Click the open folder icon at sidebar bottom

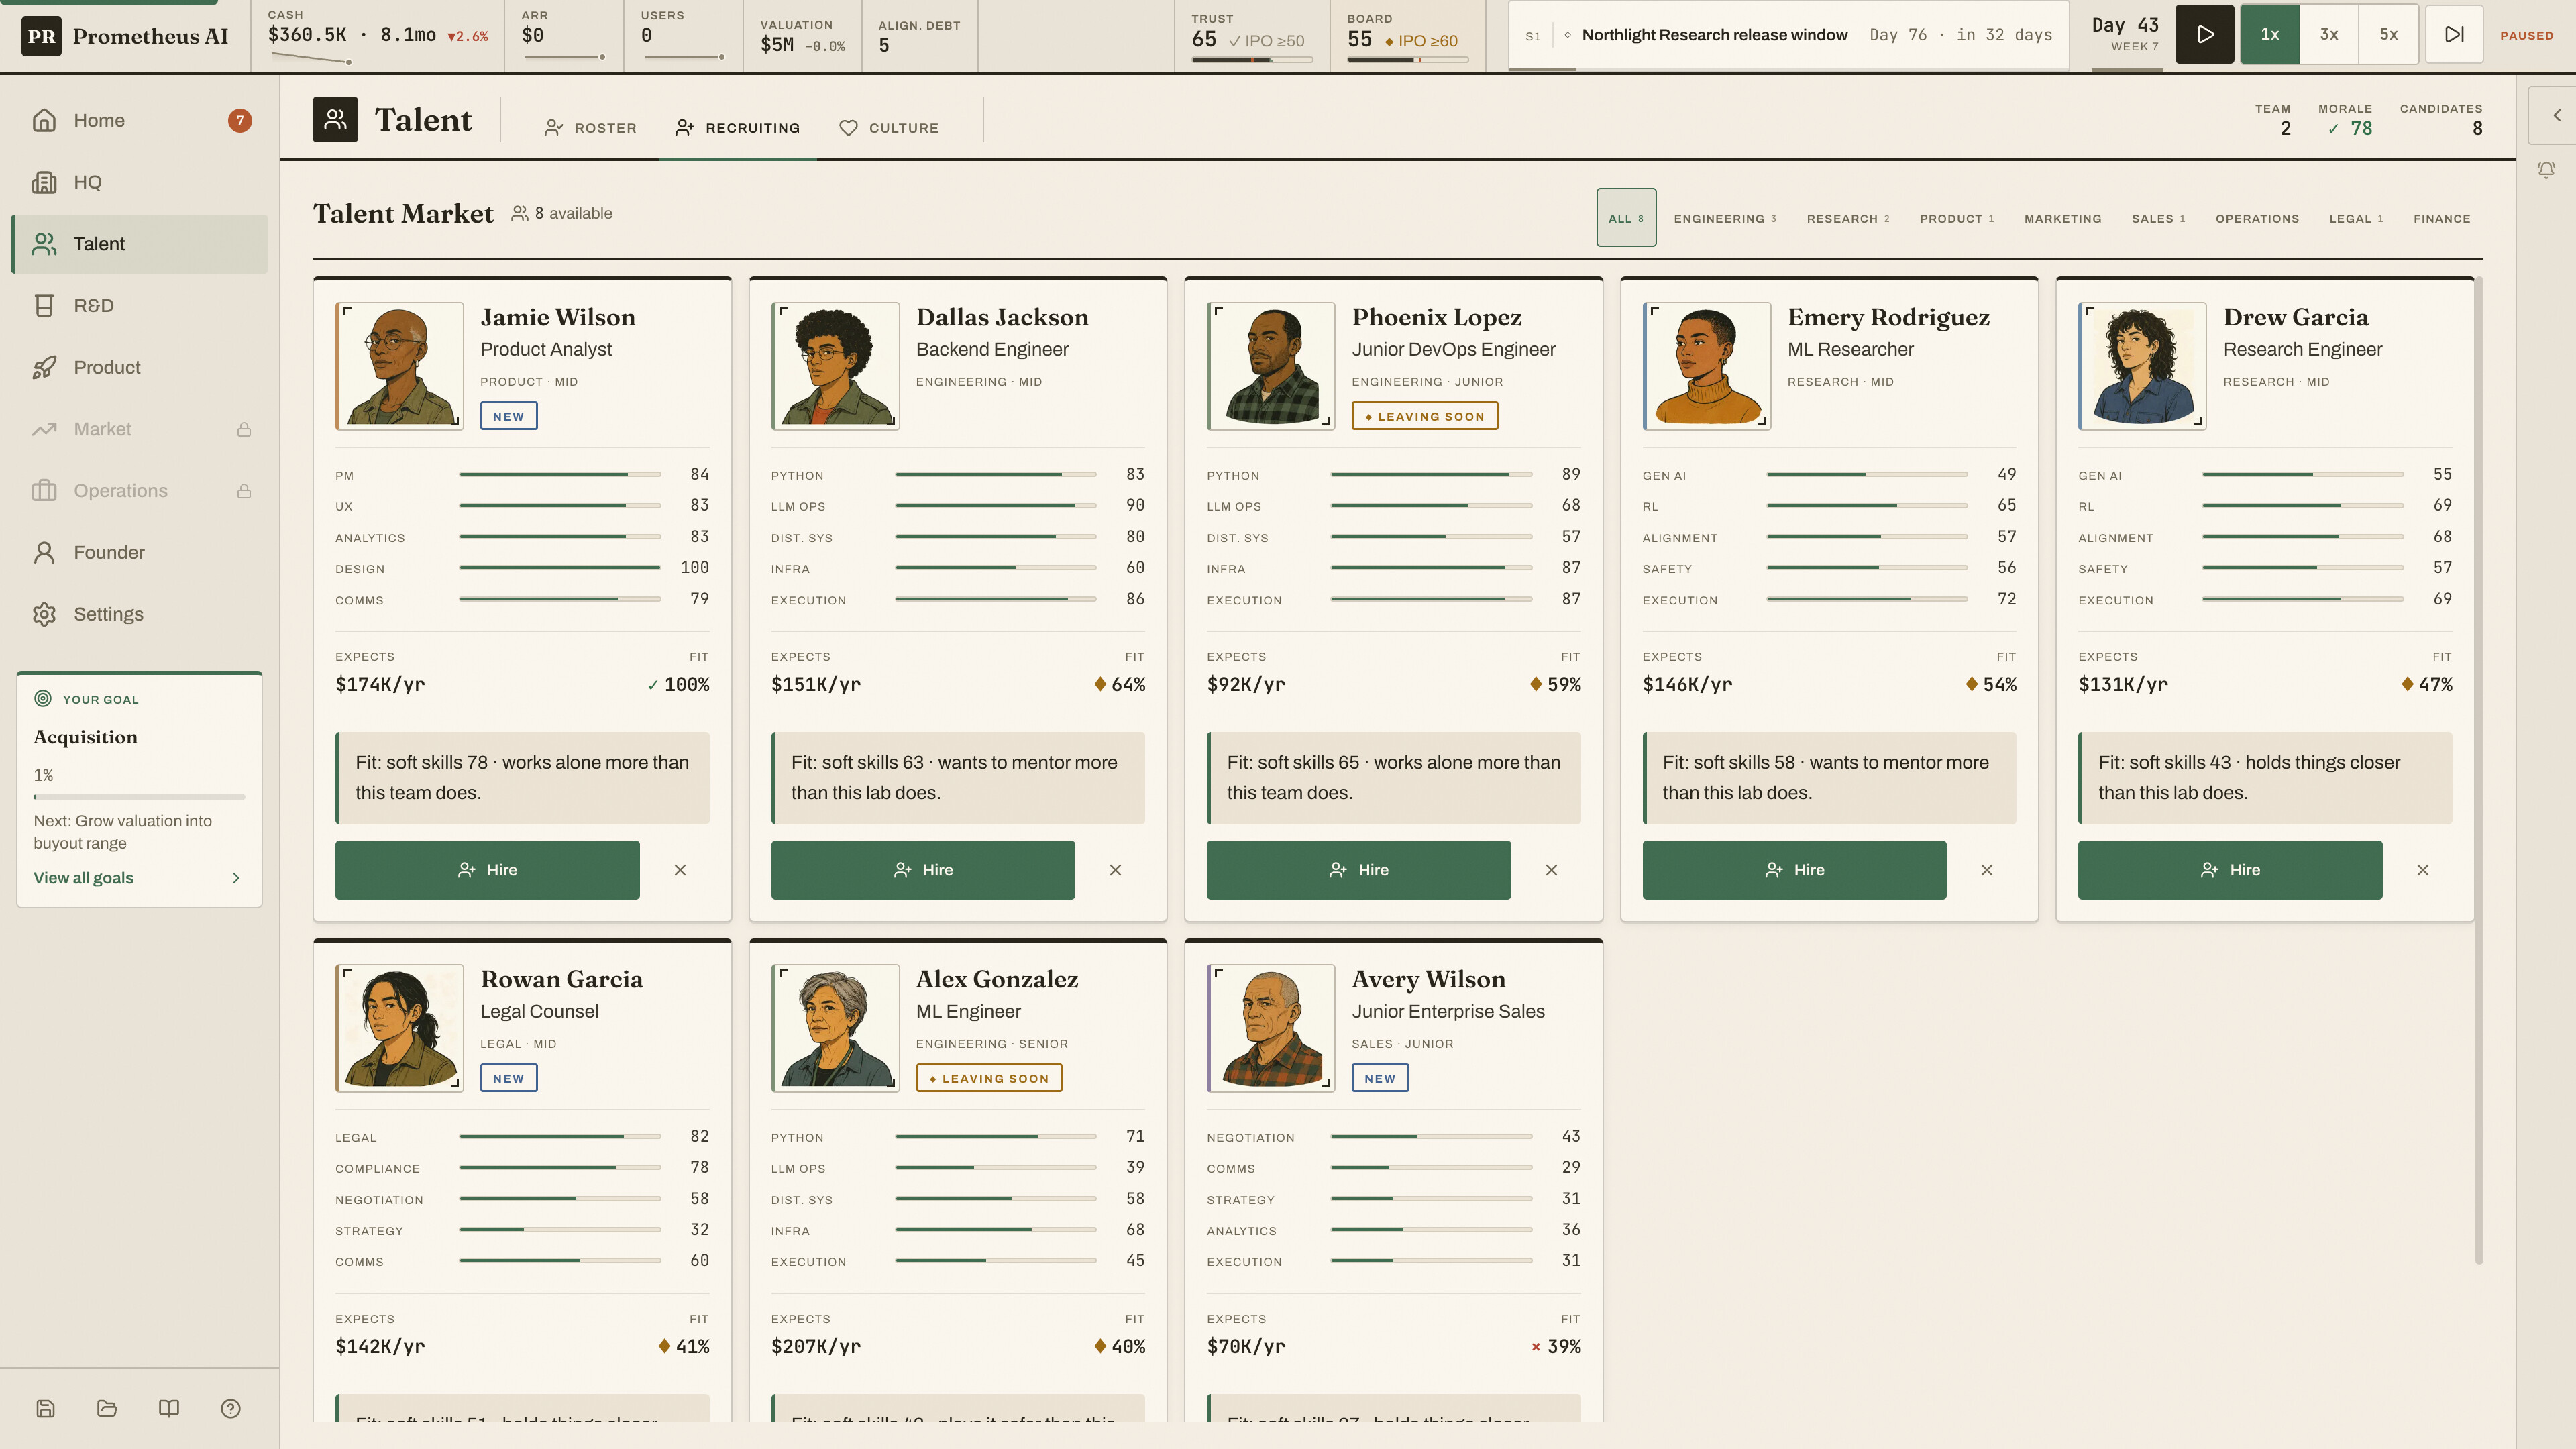pos(107,1408)
